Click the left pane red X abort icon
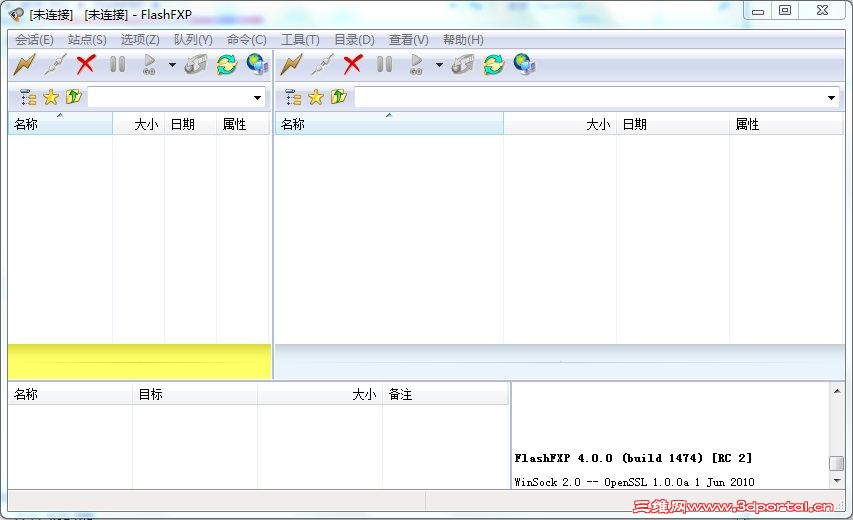Viewport: 853px width, 520px height. (x=85, y=65)
